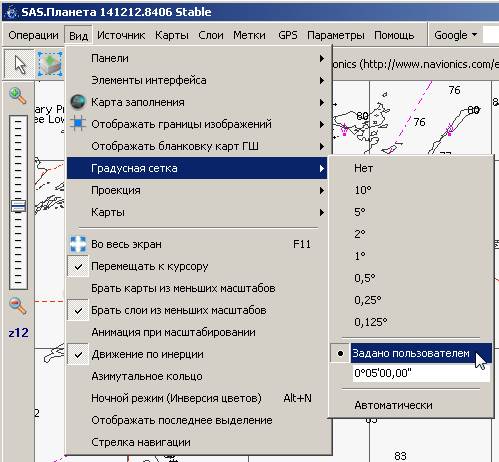Click the globe icon beside Карта заполнения
499x462 pixels.
click(x=78, y=102)
